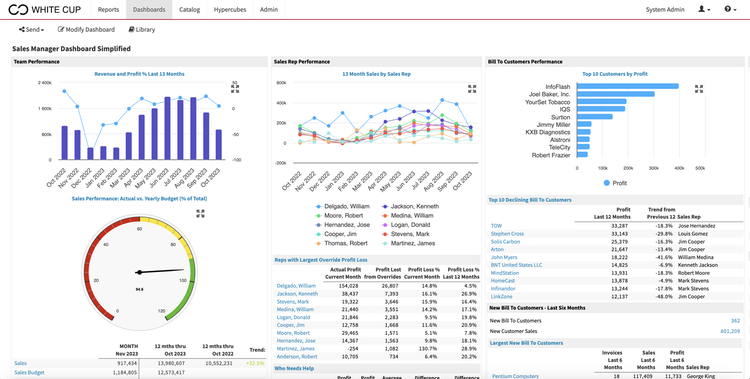This screenshot has height=379, width=750.
Task: Go to the Reports tab
Action: point(108,10)
